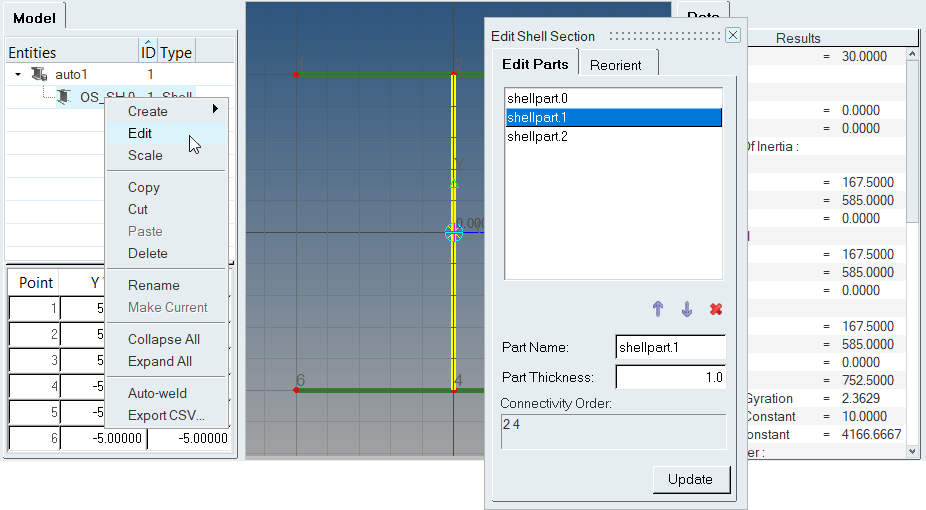Close the Edit Shell Section dialog
Screen dimensions: 926x510
point(732,35)
